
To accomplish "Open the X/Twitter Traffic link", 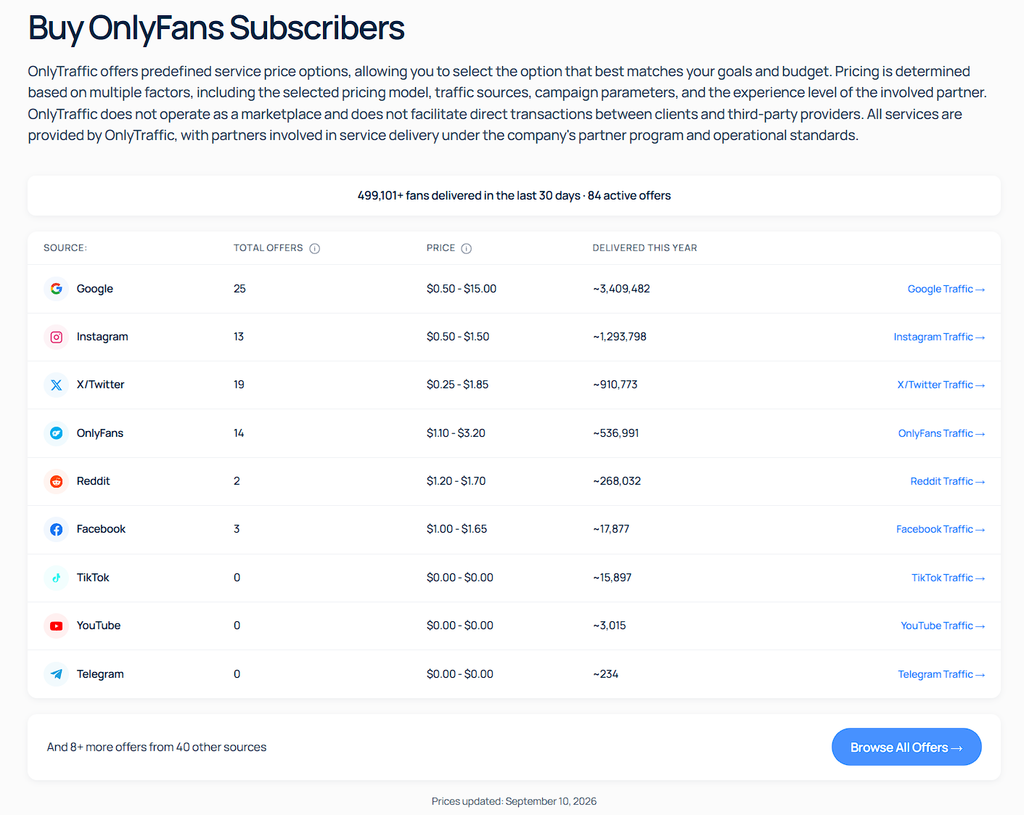I will click(940, 385).
